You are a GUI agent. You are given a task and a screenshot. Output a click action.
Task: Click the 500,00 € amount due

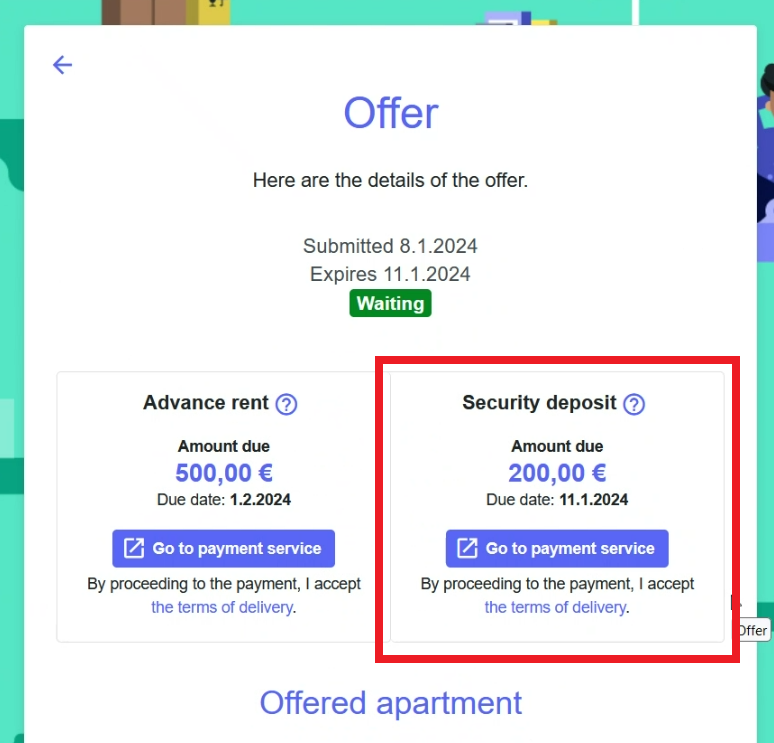tap(224, 472)
